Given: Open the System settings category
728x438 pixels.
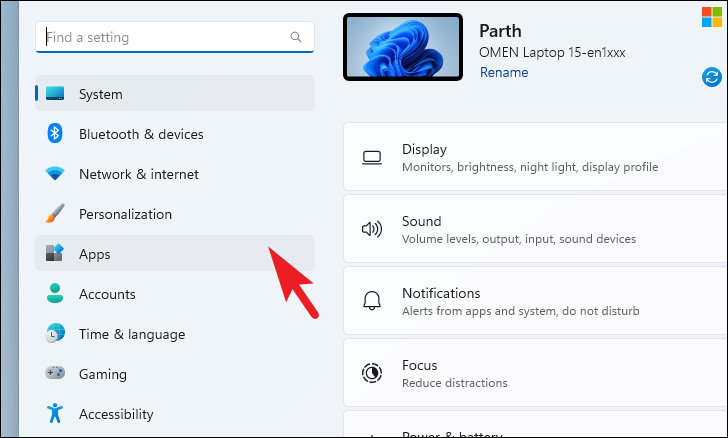Looking at the screenshot, I should tap(175, 93).
